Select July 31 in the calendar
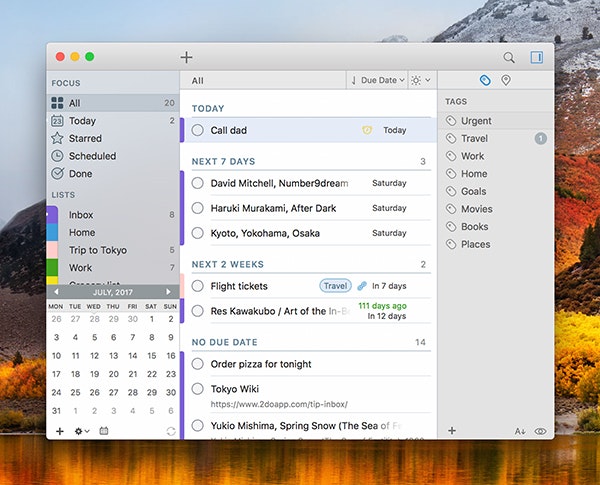 (56, 411)
